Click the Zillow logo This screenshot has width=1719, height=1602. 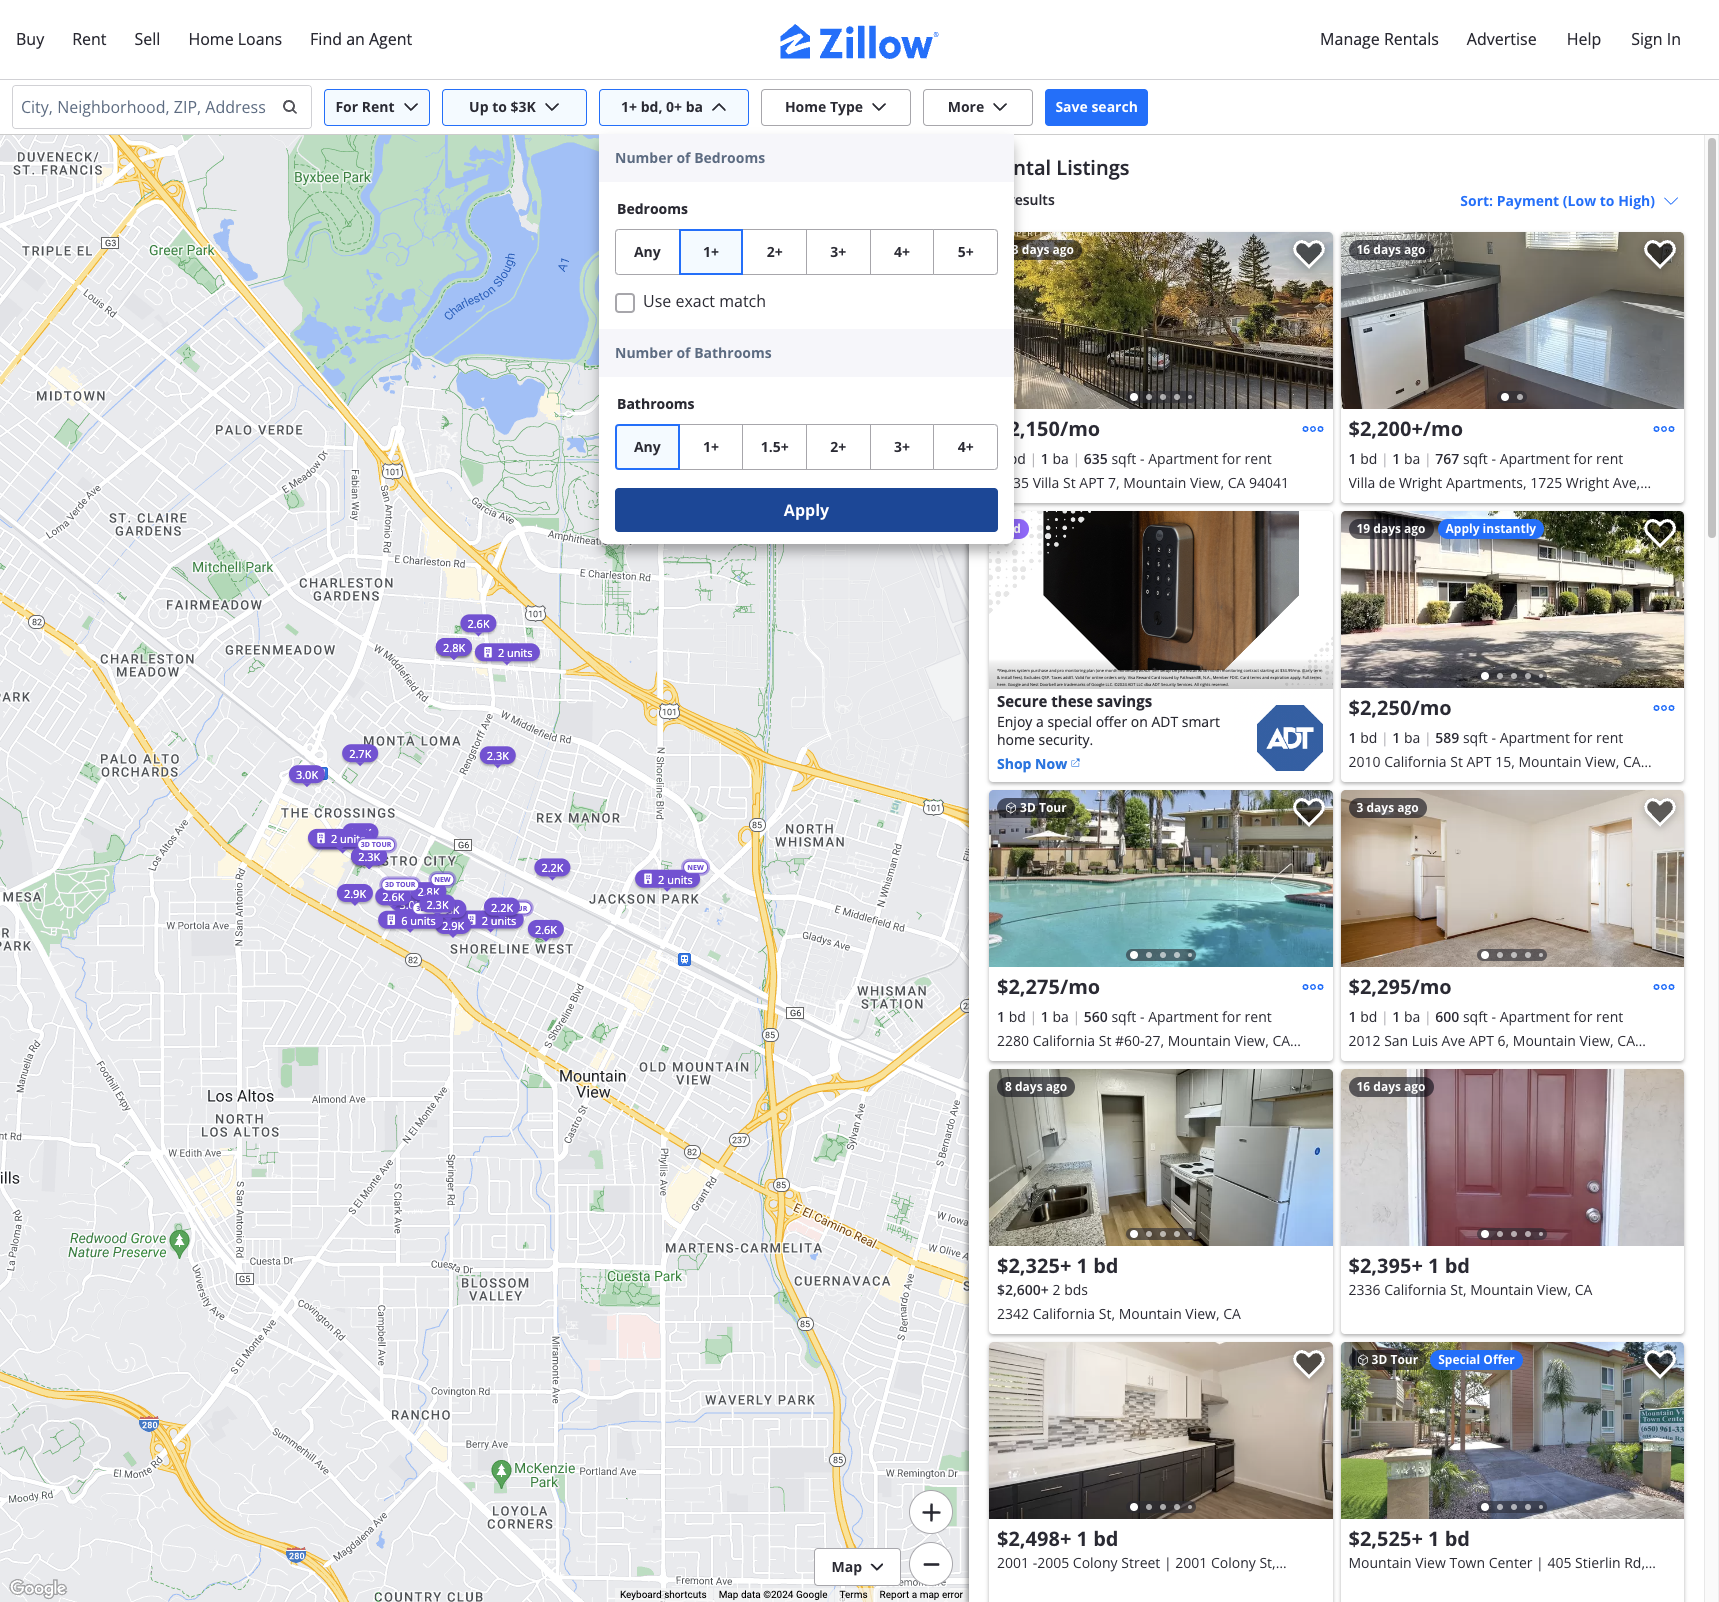coord(858,42)
